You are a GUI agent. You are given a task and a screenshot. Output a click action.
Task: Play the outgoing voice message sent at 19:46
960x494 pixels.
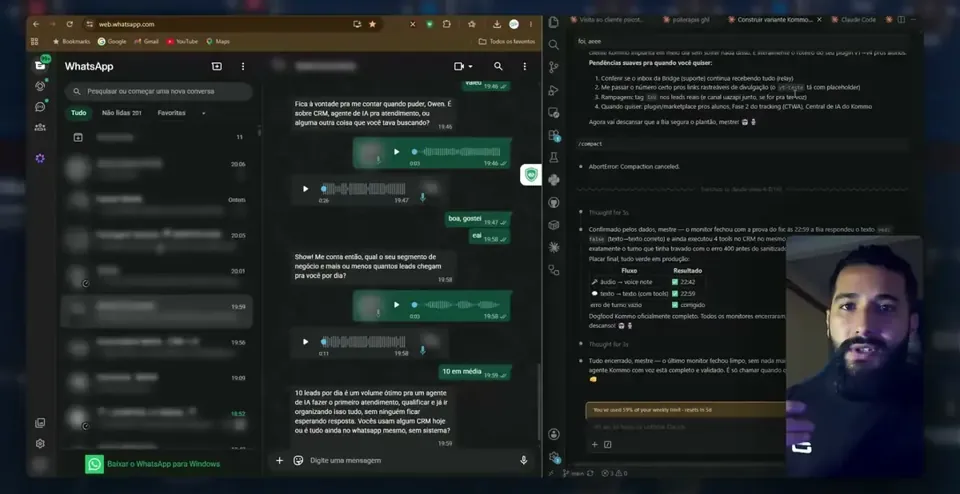(x=396, y=152)
